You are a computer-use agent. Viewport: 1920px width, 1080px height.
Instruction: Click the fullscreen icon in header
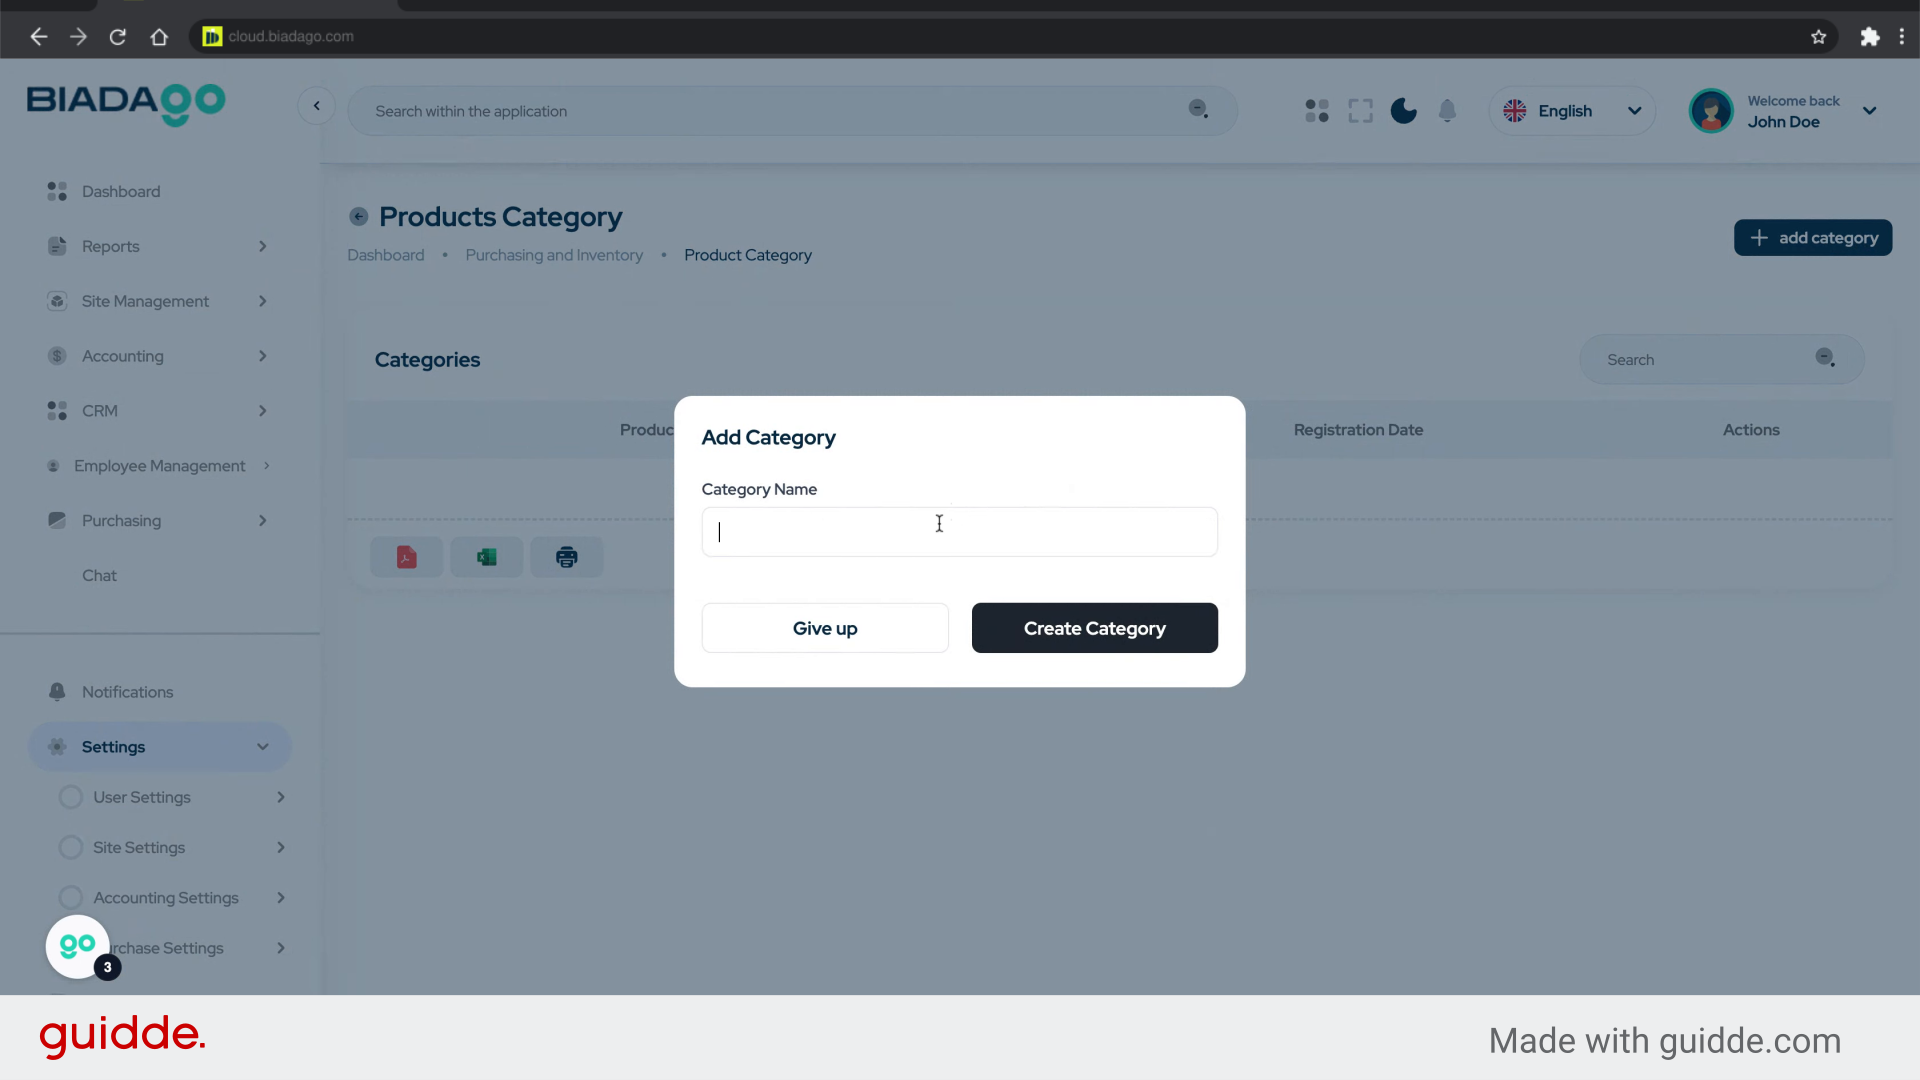1360,111
